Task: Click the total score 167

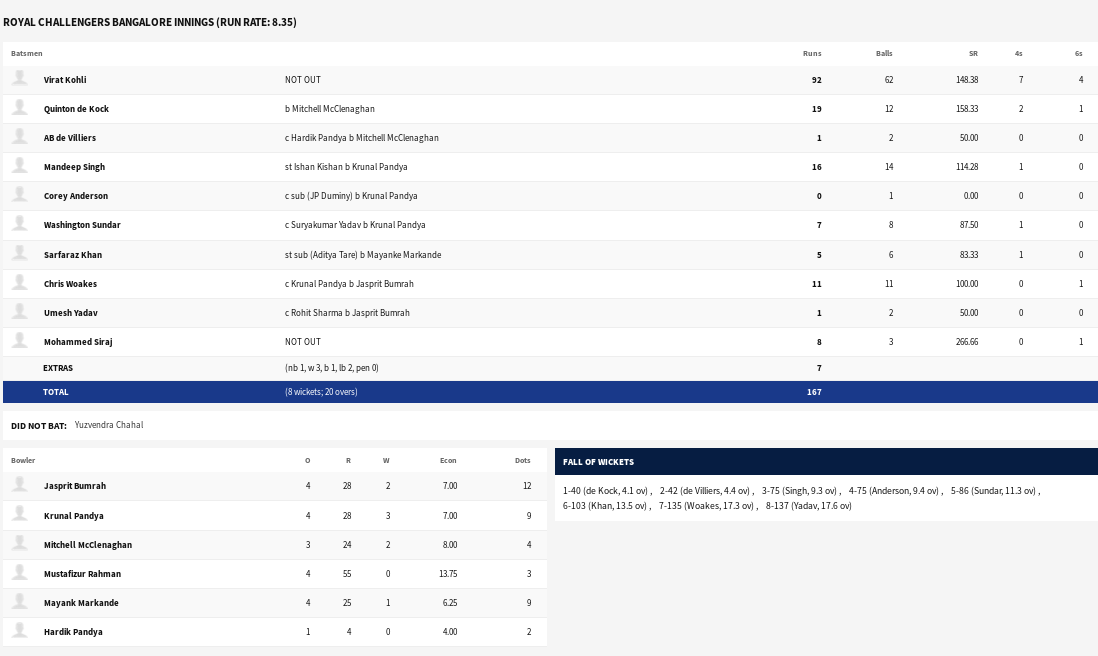Action: [814, 392]
